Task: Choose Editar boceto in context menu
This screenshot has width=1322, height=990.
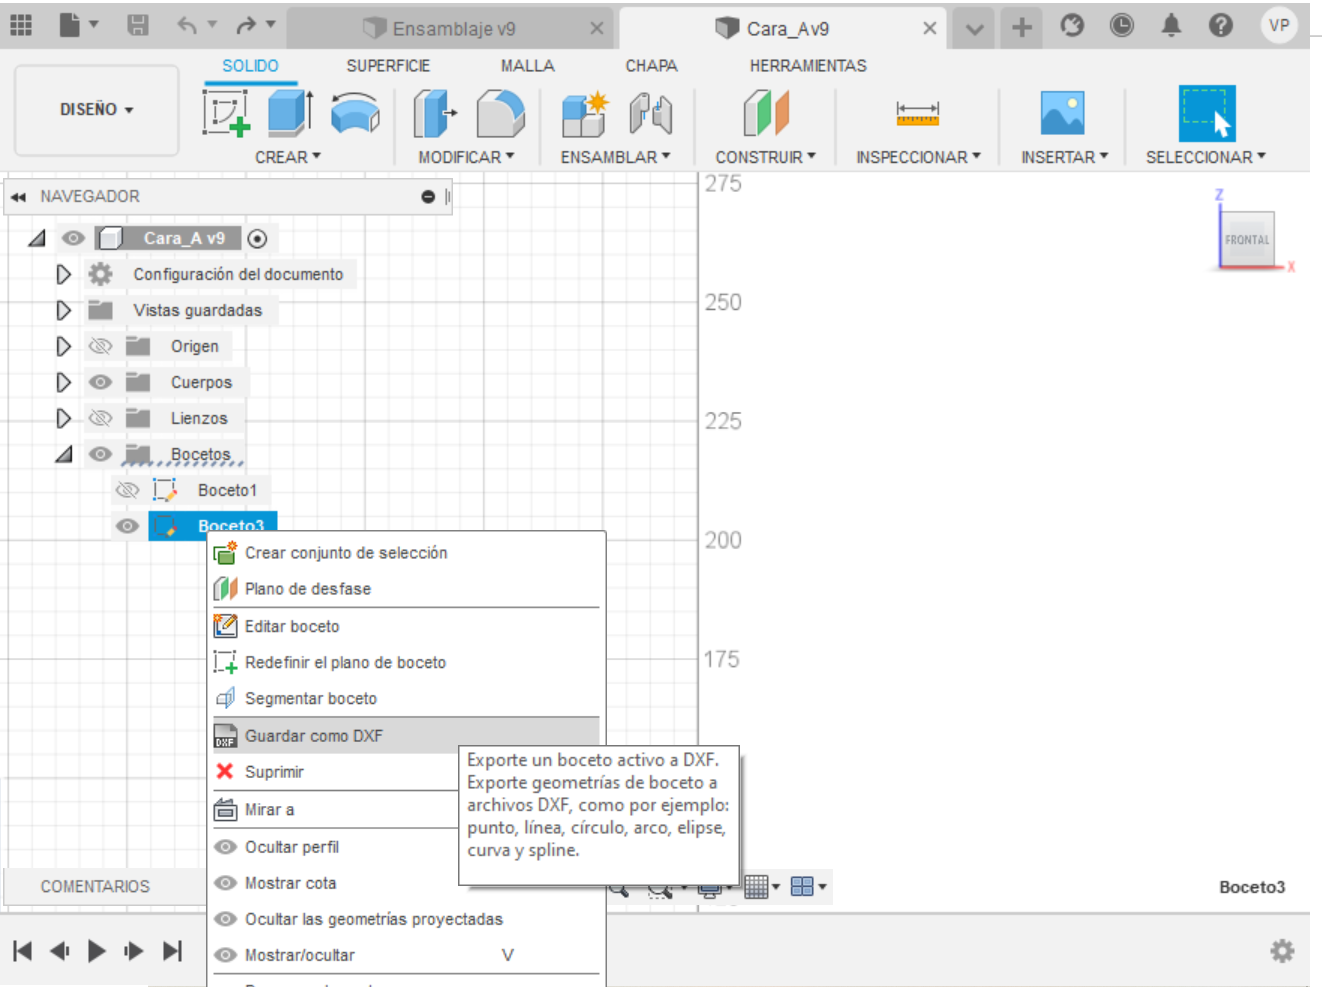Action: pyautogui.click(x=406, y=626)
